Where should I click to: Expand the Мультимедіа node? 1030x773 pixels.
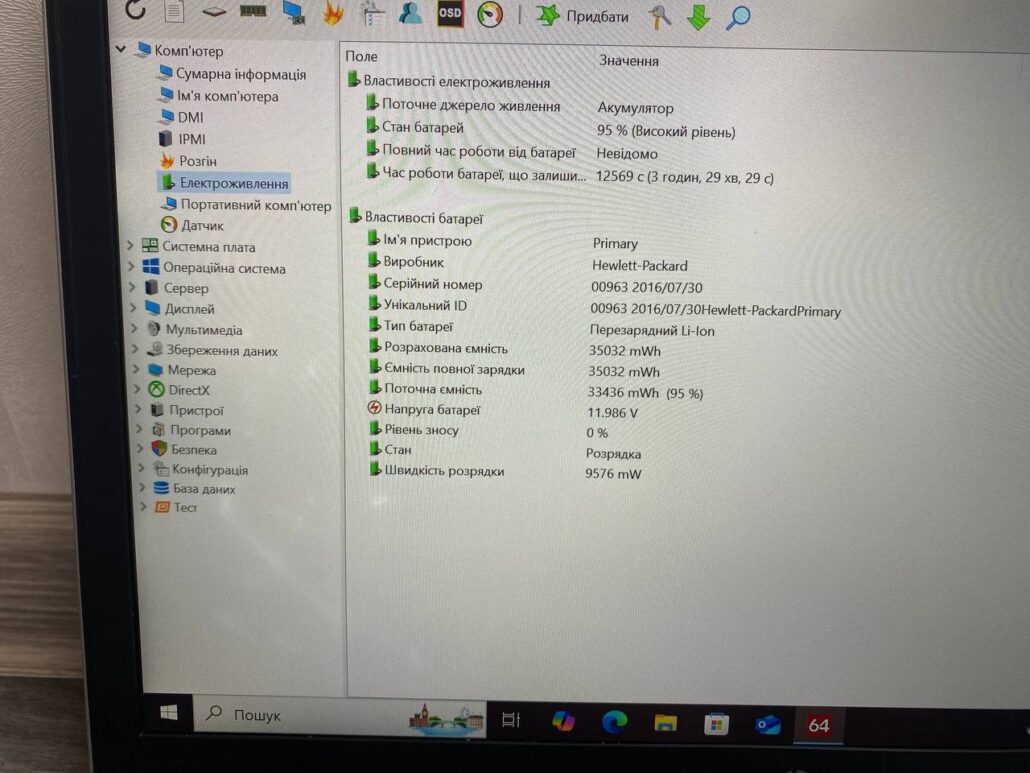tap(135, 328)
